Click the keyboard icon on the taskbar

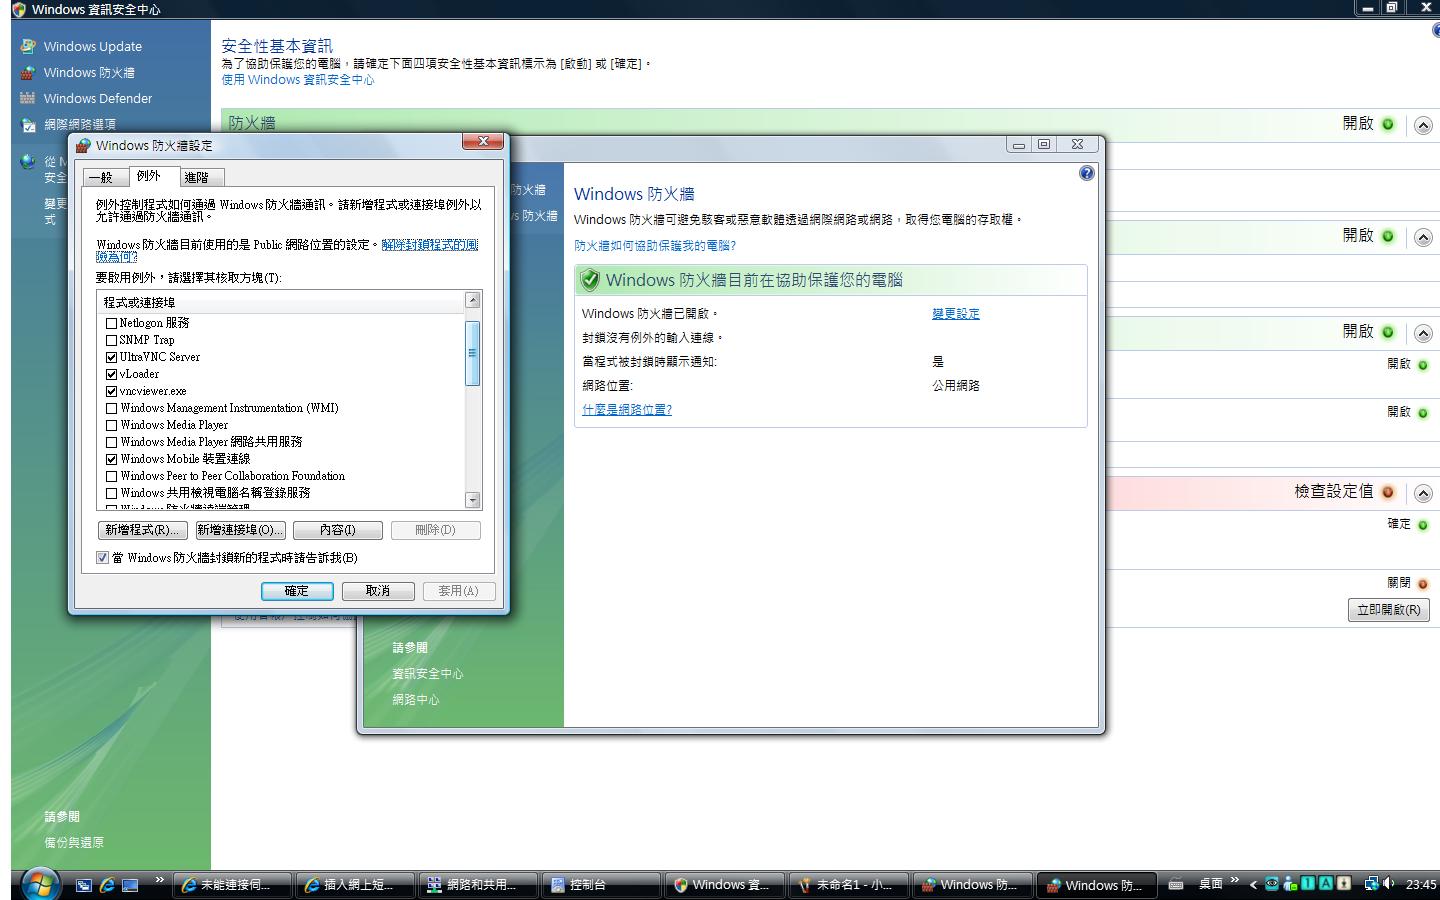point(1176,884)
